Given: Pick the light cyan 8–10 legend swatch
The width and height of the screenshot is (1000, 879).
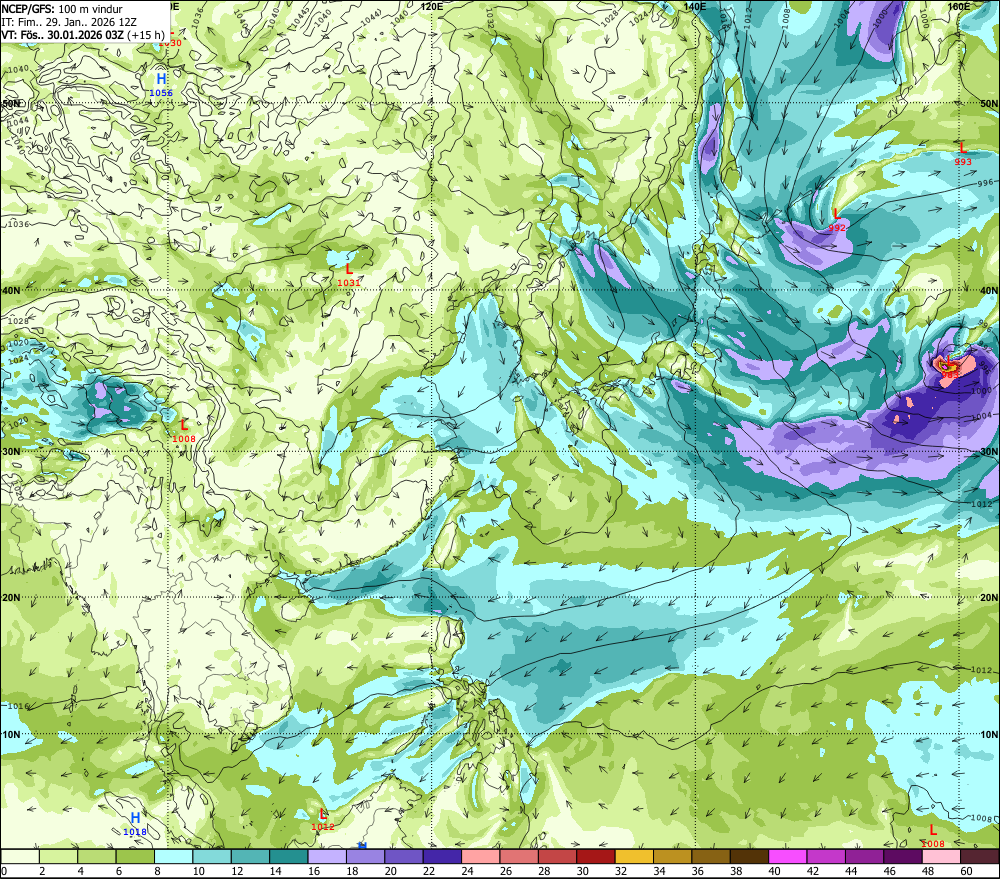Looking at the screenshot, I should (x=173, y=856).
